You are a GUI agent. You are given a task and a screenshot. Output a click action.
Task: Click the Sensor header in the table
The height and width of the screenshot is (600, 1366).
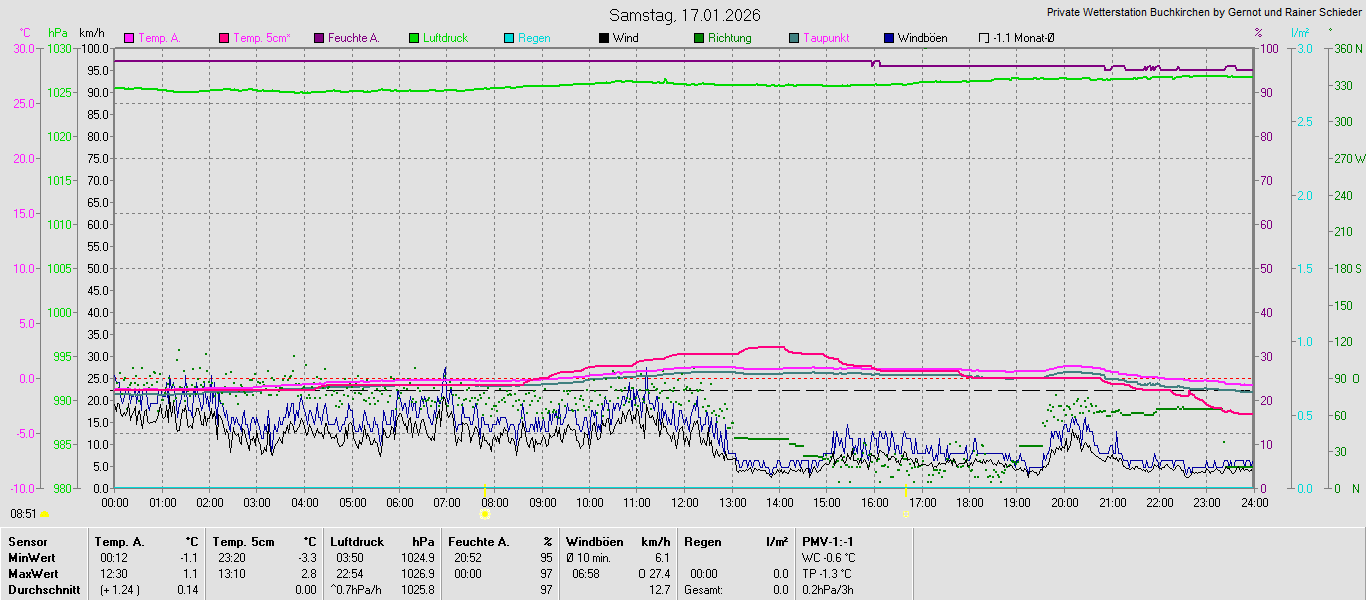tap(27, 541)
